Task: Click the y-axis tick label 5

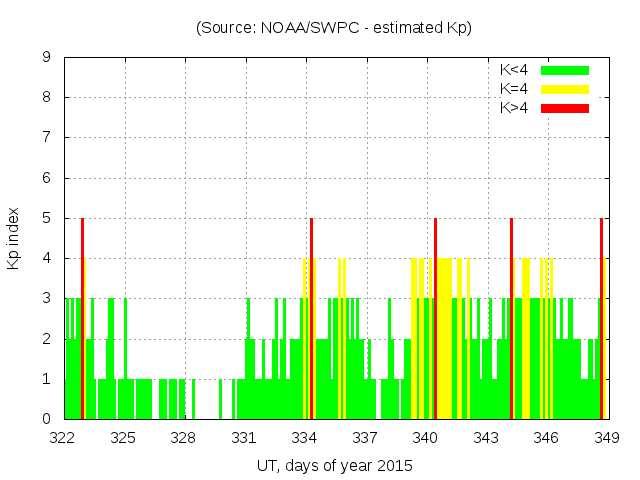Action: [46, 219]
